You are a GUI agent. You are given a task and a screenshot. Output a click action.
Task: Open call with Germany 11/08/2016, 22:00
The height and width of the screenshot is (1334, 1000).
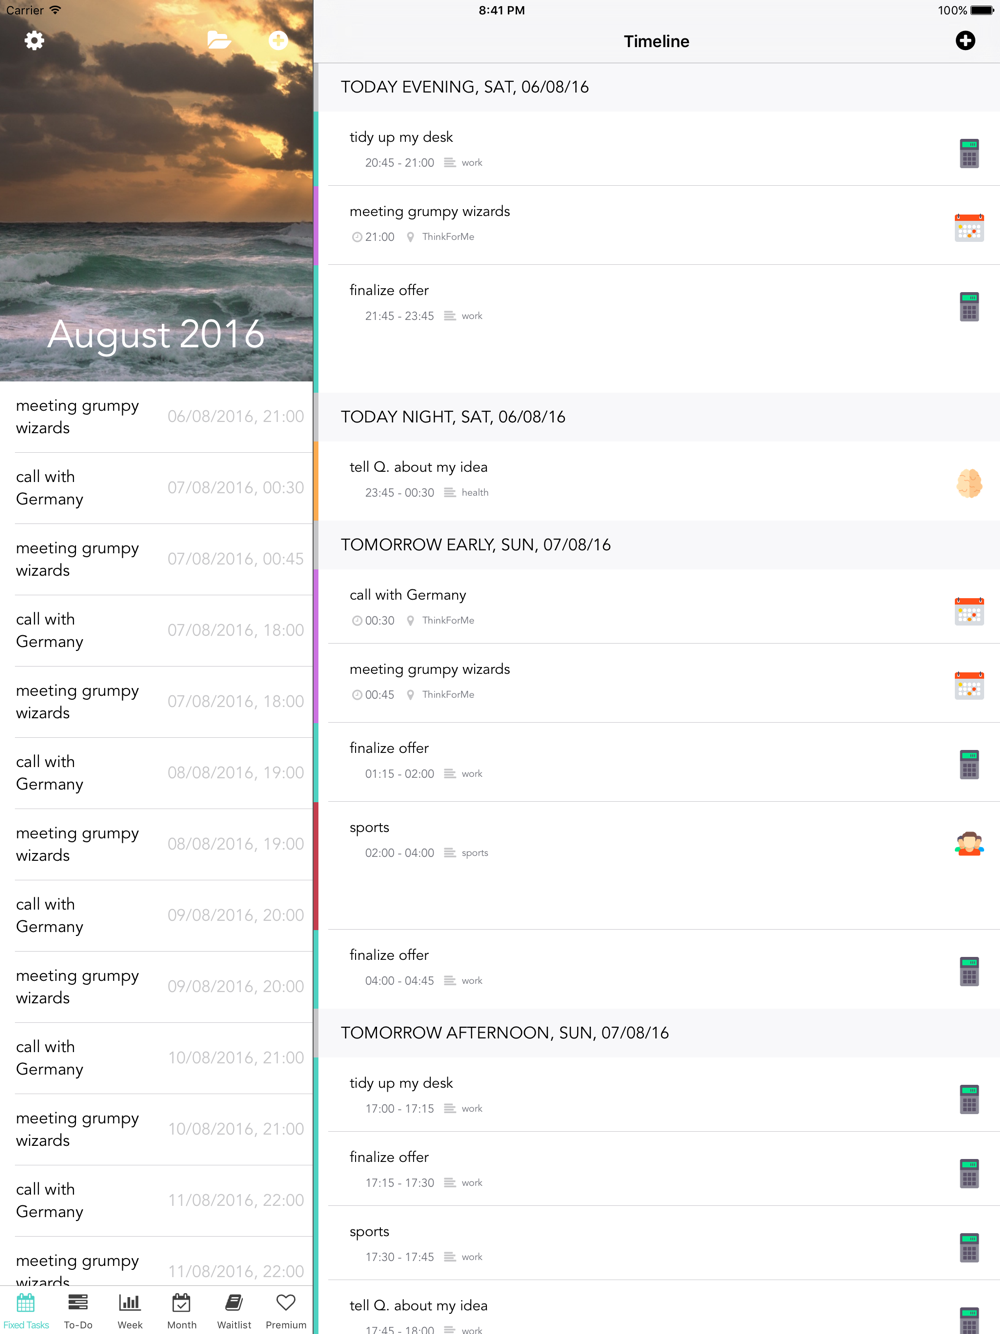tap(156, 1200)
